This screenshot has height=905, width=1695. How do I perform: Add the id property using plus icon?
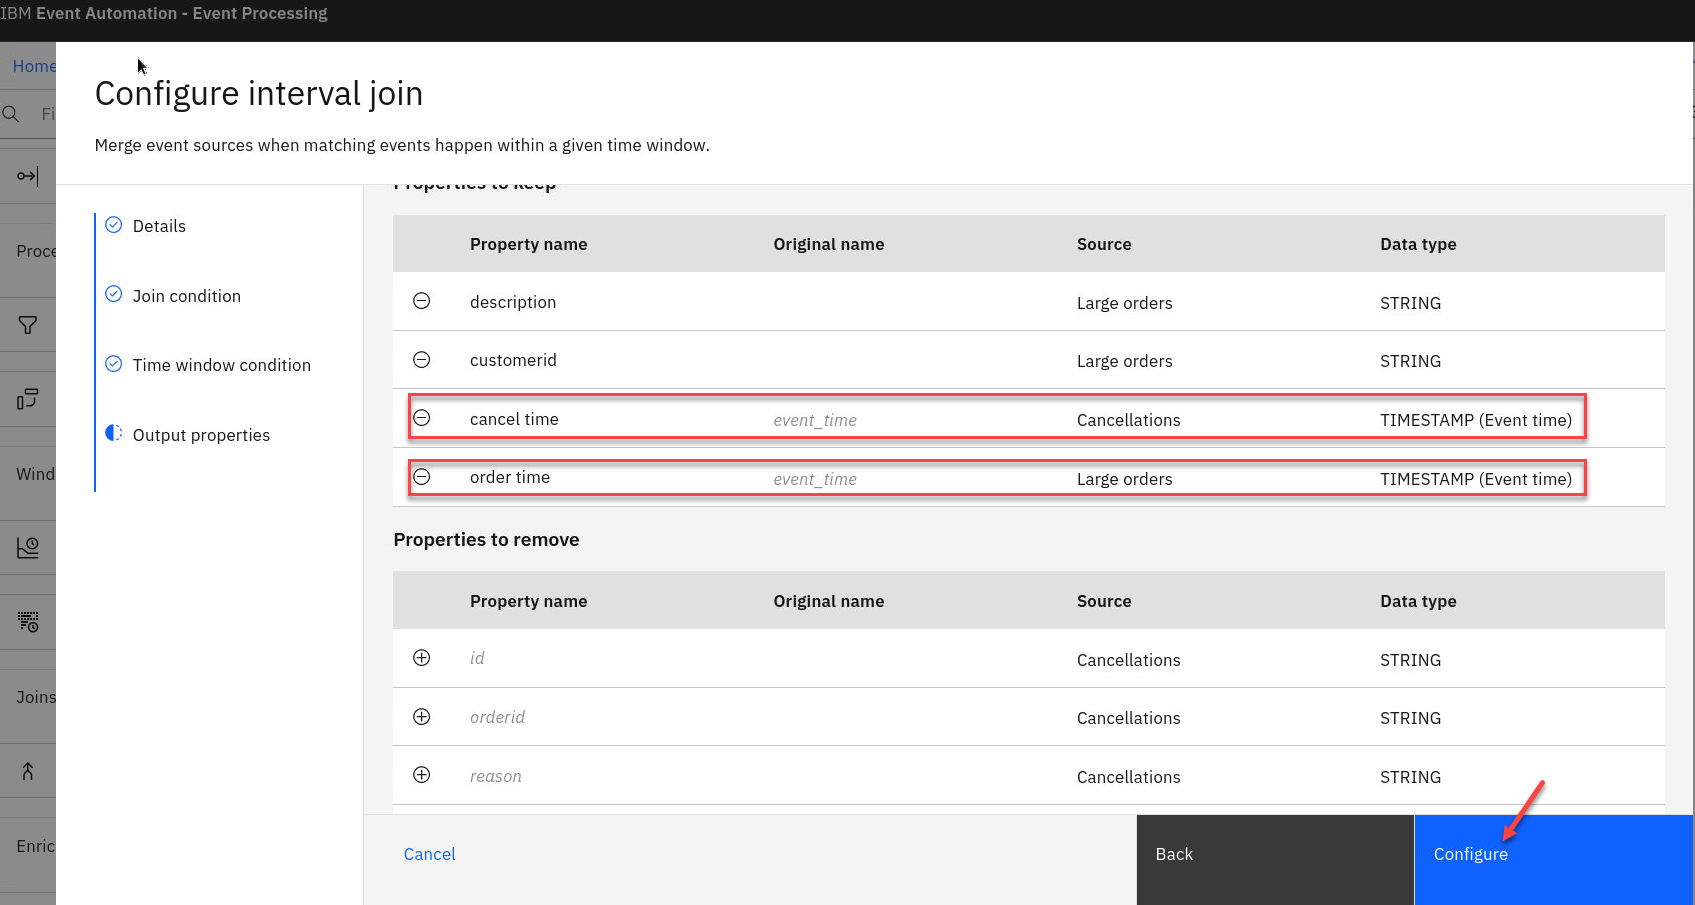pos(422,658)
